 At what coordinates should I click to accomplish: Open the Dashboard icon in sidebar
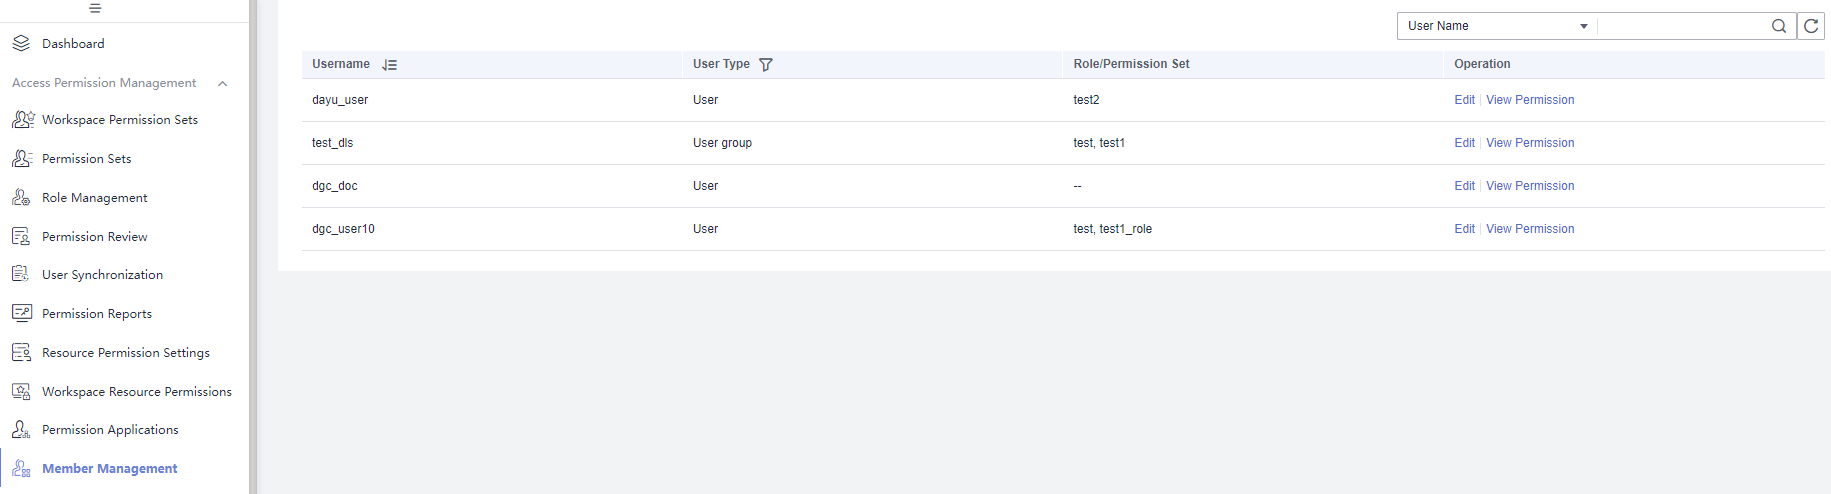coord(21,43)
